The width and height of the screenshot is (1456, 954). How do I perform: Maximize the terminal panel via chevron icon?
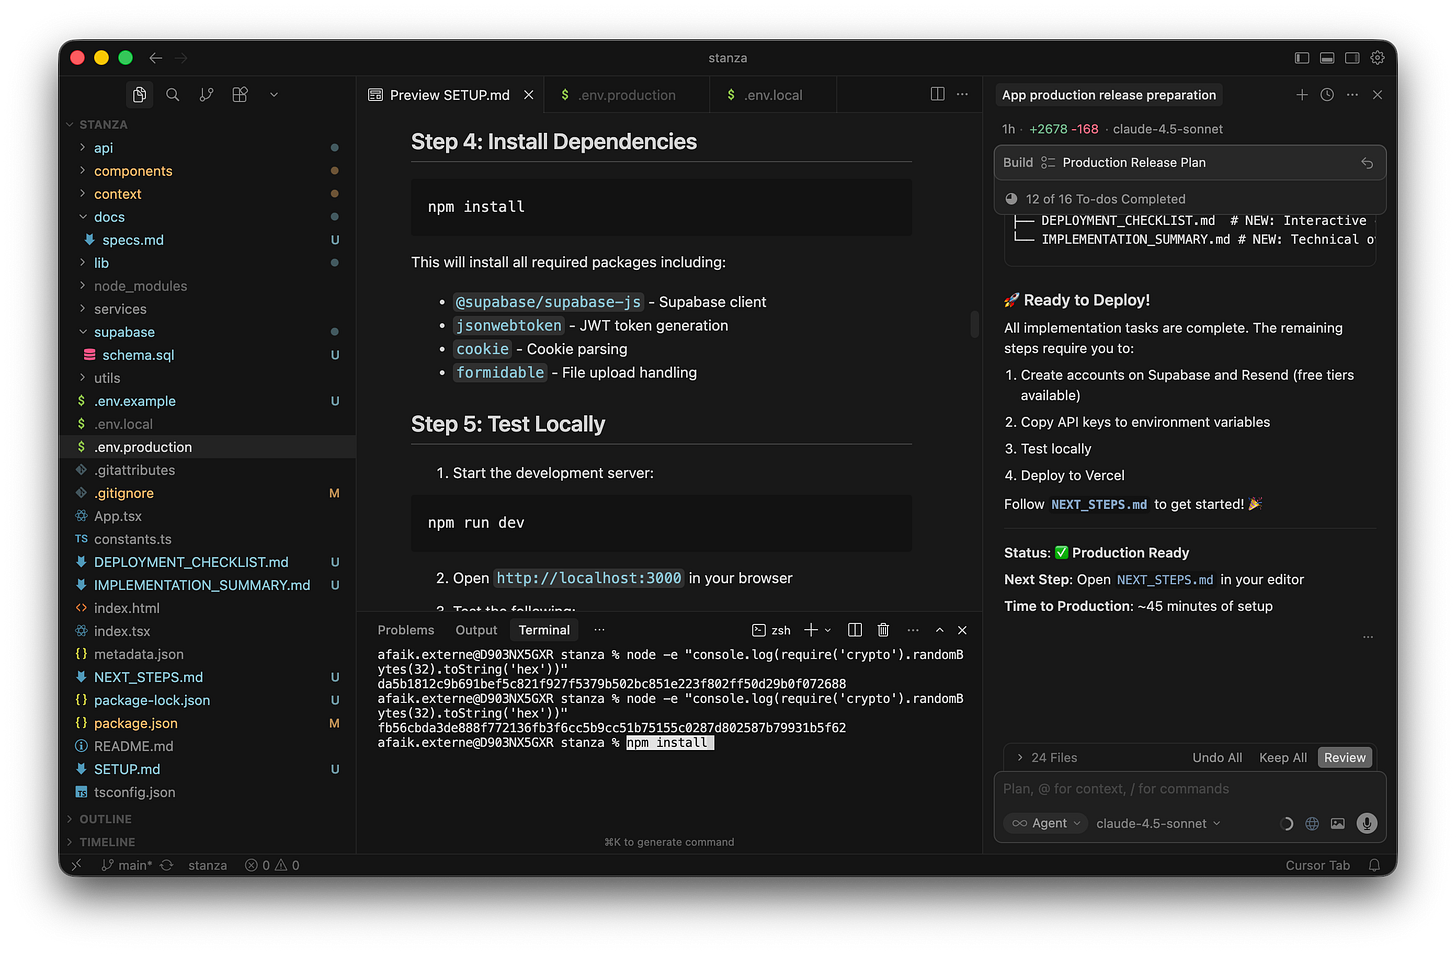(x=938, y=629)
